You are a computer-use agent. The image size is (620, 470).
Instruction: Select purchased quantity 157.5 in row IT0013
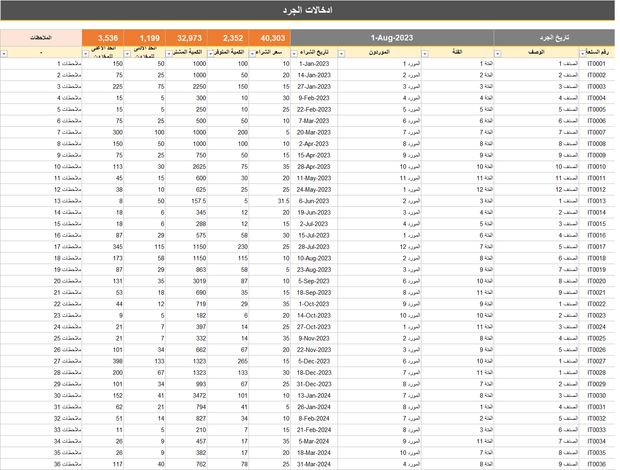186,201
